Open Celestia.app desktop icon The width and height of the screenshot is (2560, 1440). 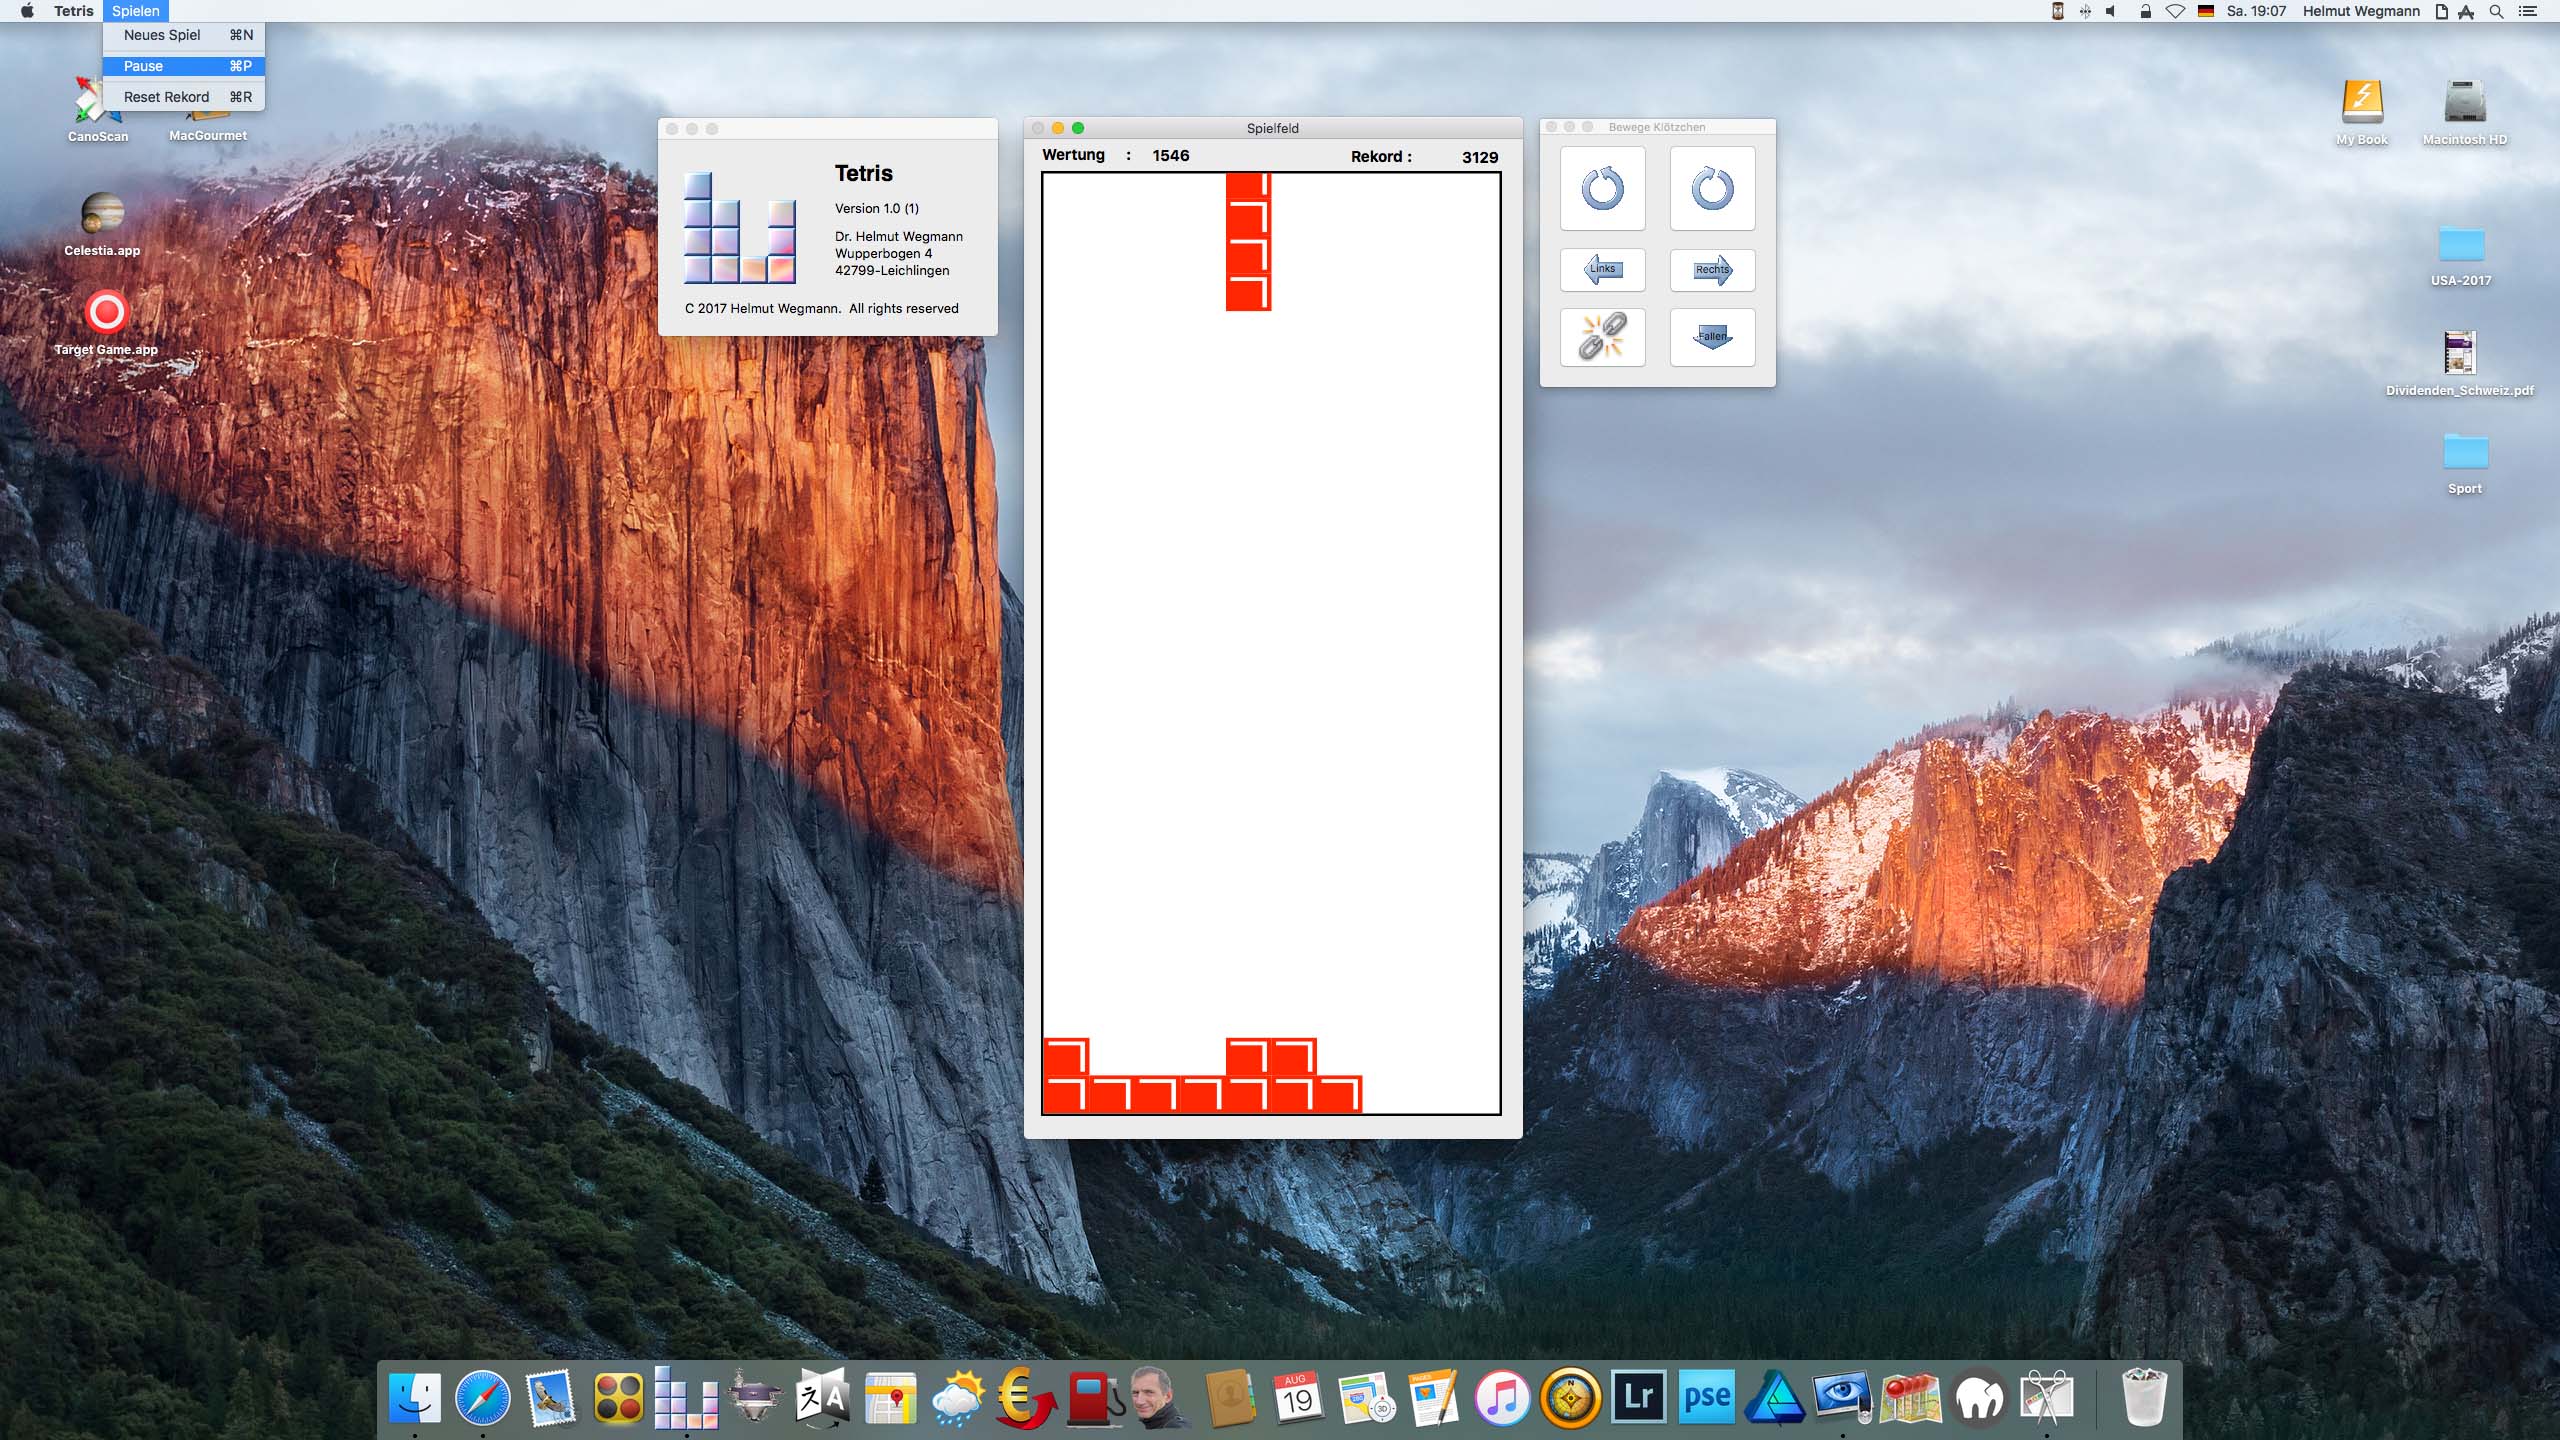pos(102,213)
